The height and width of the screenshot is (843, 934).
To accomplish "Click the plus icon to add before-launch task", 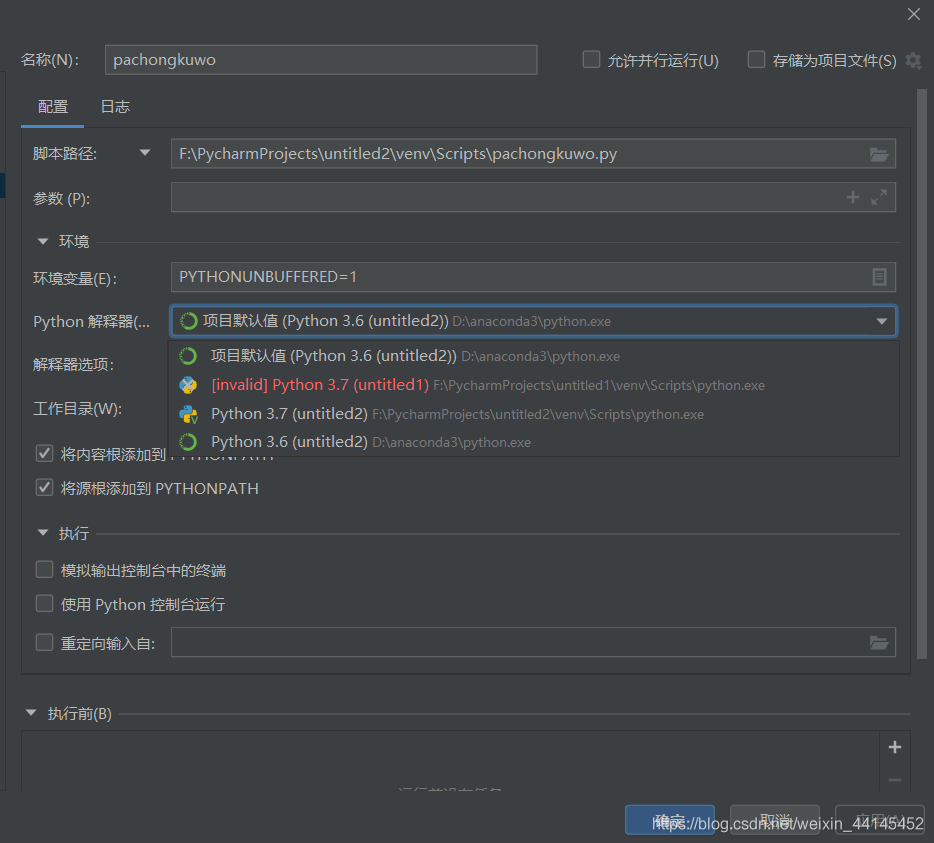I will (x=894, y=747).
